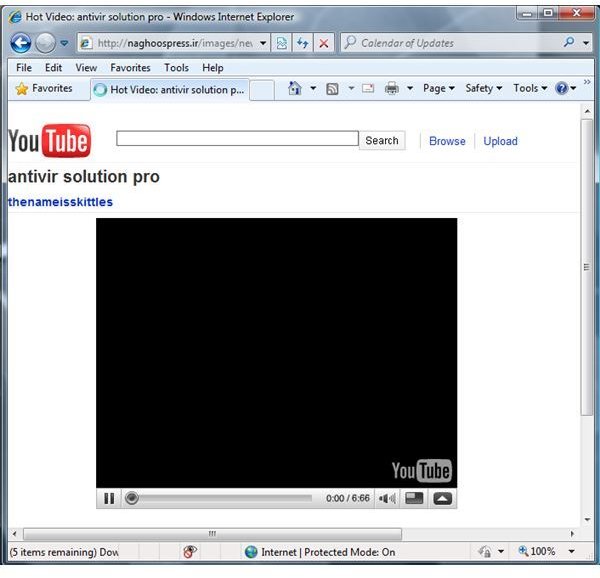Open the Edit menu

point(53,68)
